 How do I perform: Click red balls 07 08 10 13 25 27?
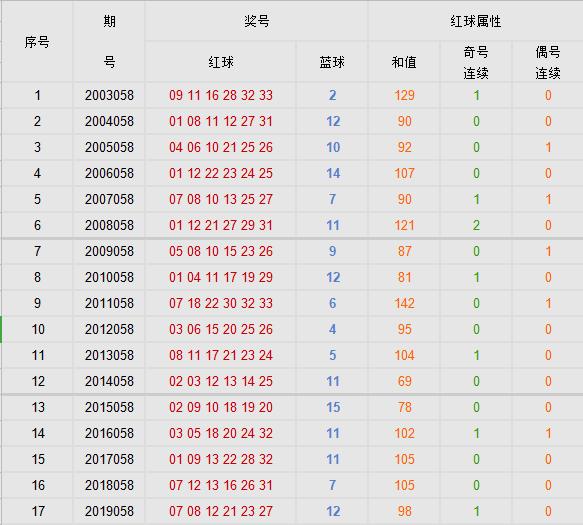coord(221,199)
